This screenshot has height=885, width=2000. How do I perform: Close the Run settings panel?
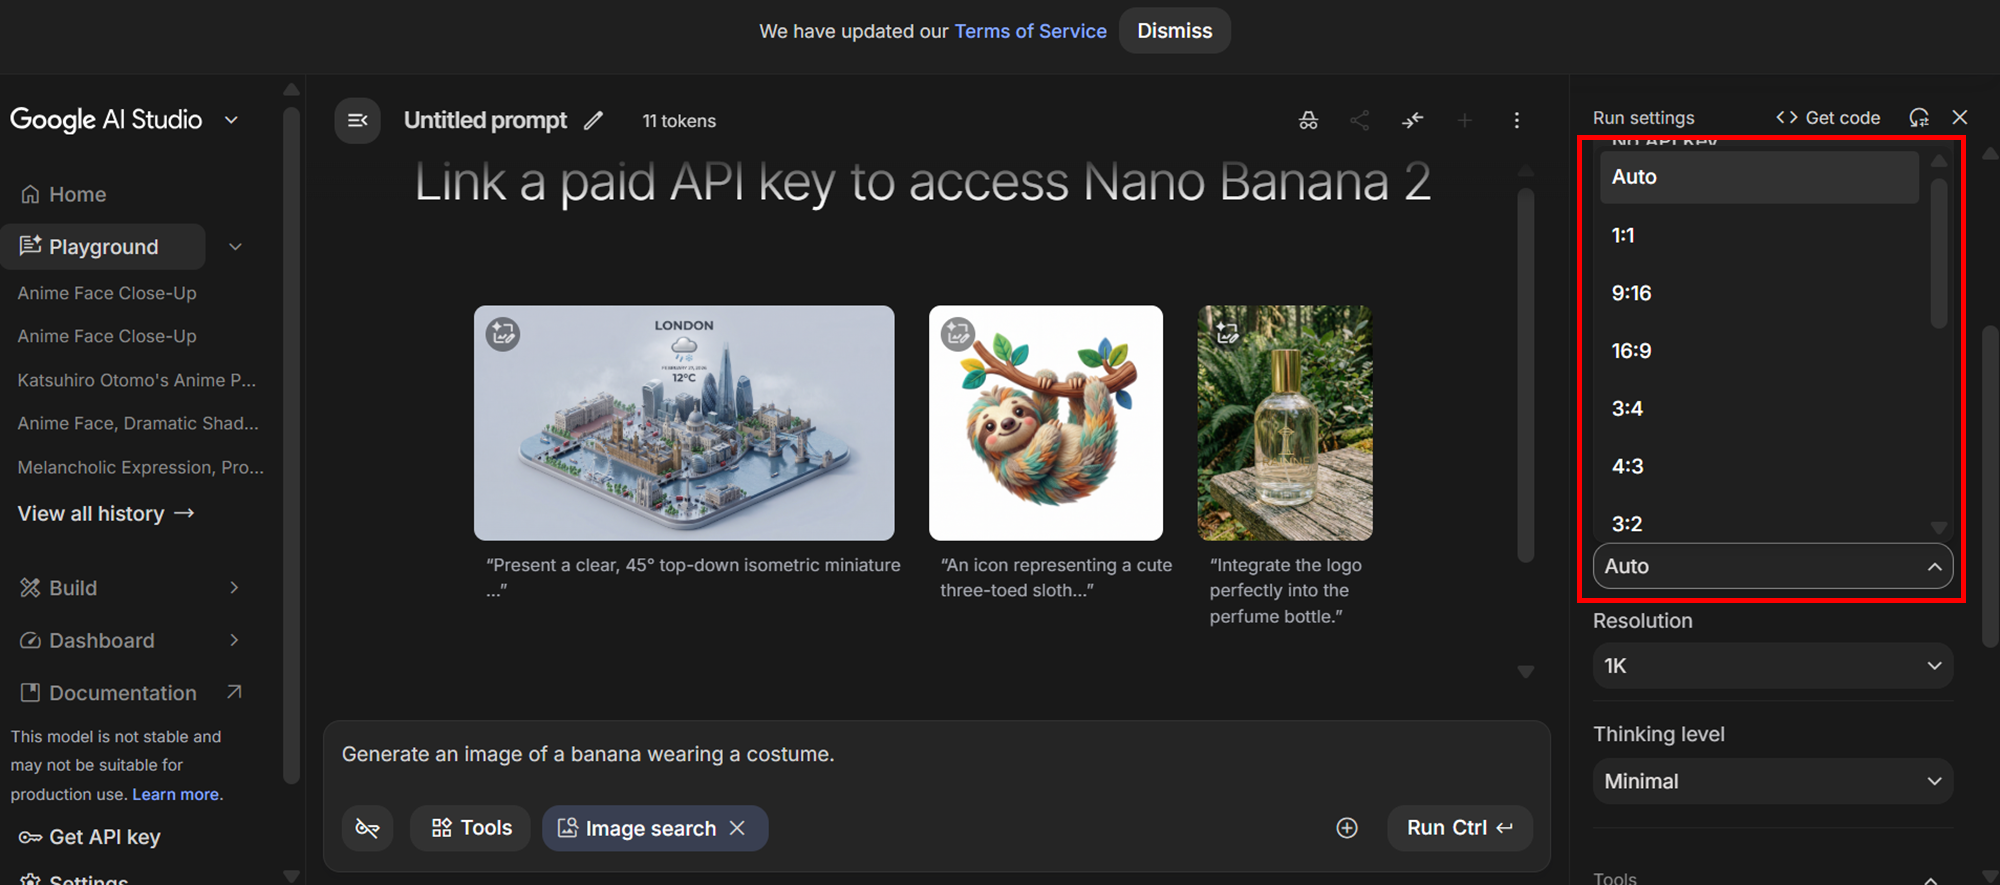coord(1960,118)
